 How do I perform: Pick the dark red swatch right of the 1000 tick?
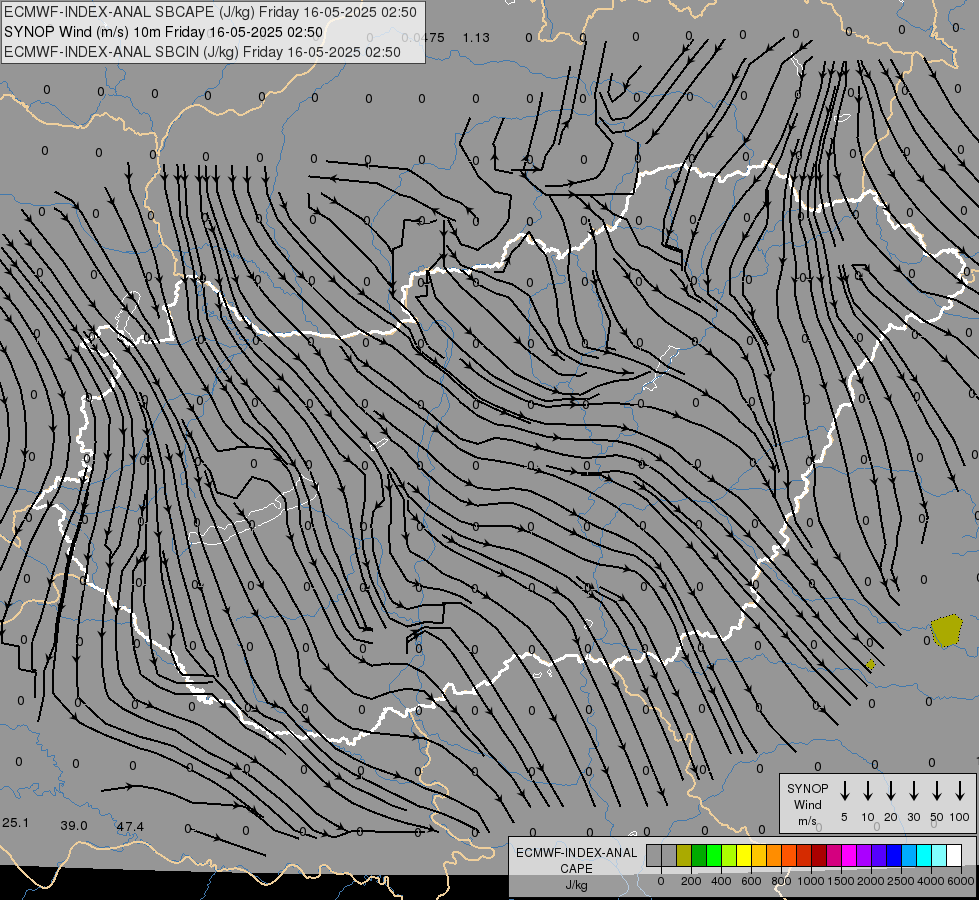(x=819, y=855)
